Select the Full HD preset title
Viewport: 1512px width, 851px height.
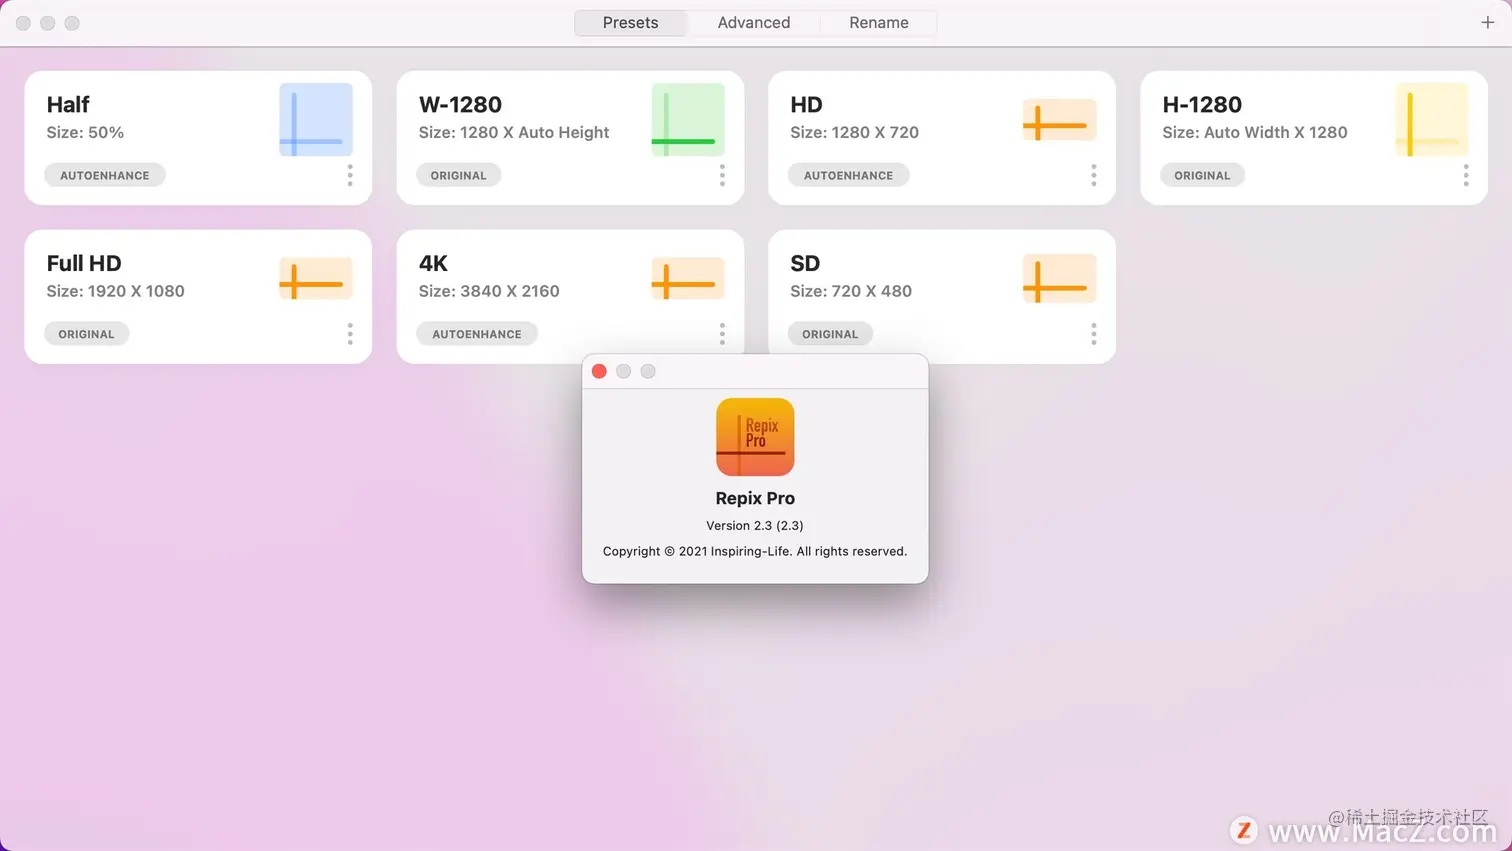[x=84, y=263]
